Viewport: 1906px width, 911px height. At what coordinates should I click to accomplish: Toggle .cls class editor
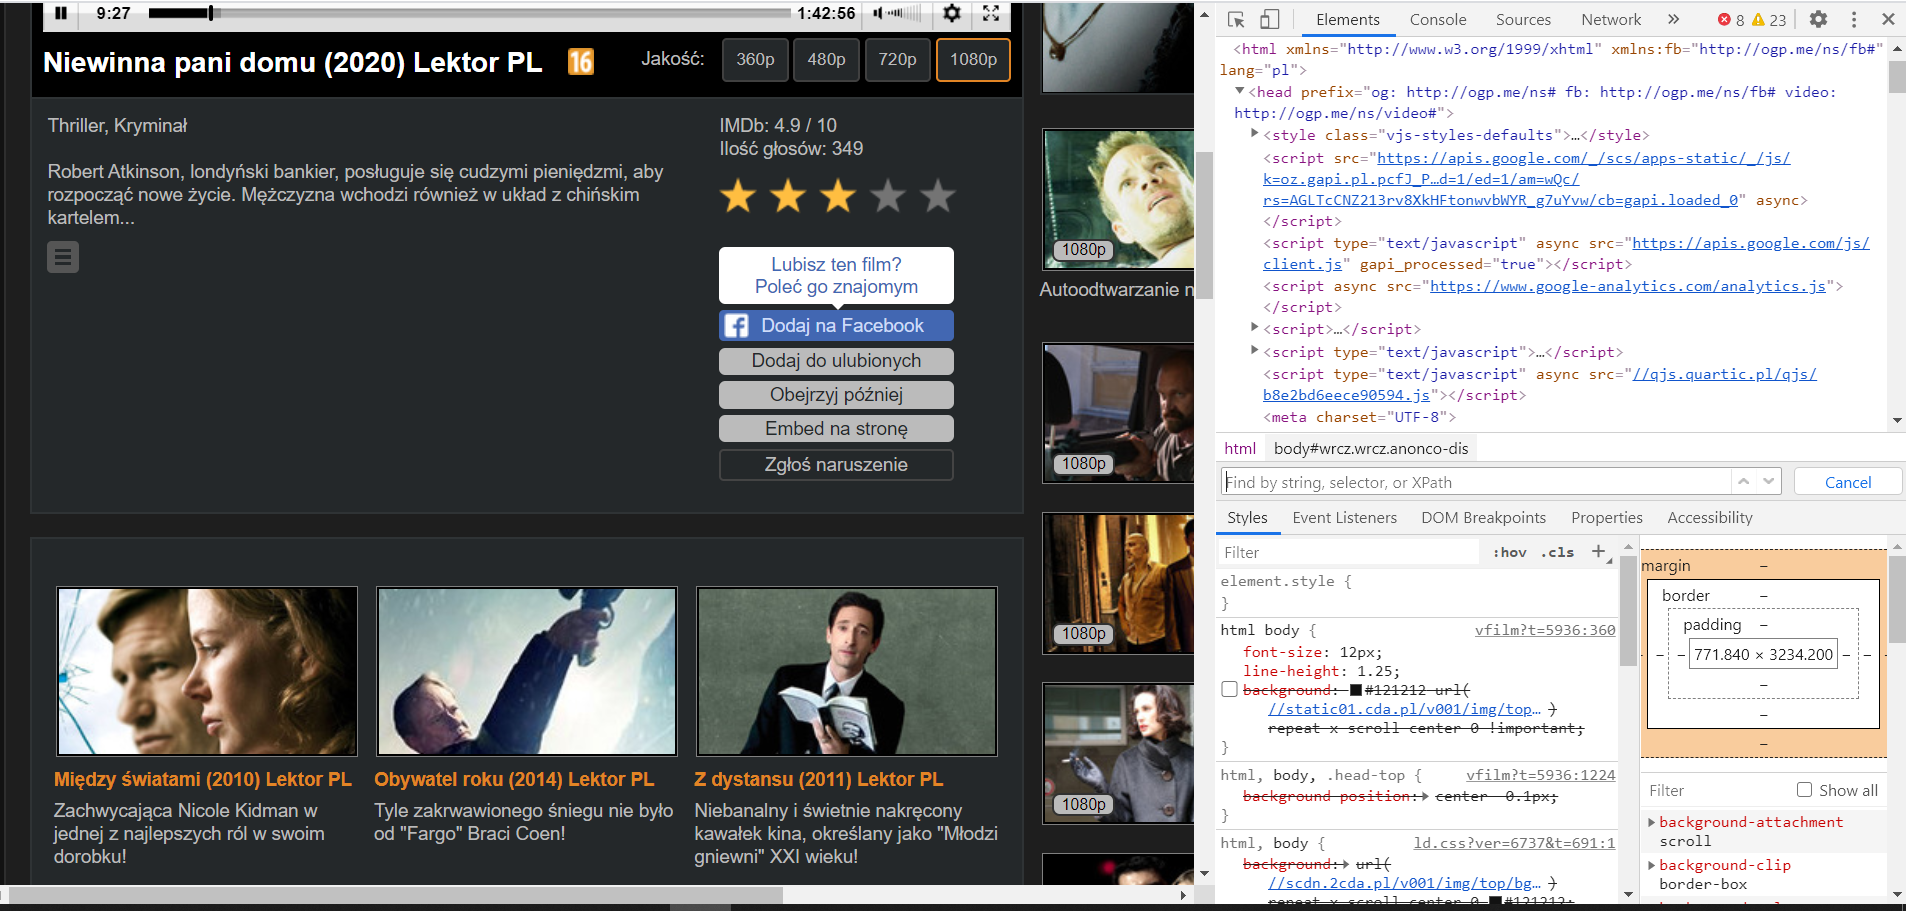pos(1557,552)
